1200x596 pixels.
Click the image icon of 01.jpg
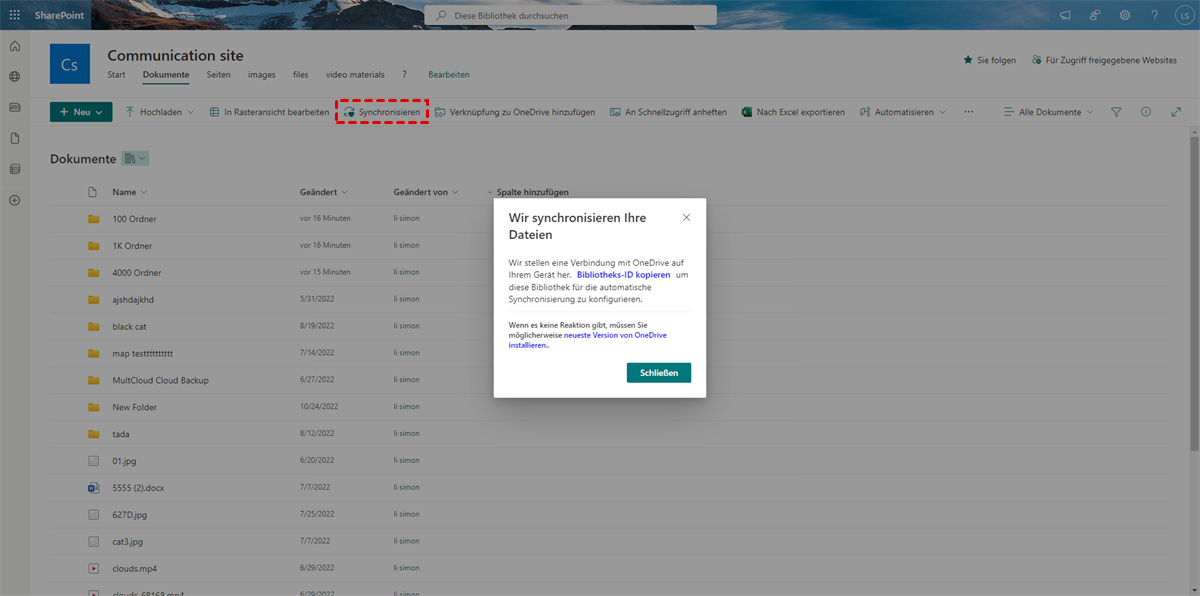point(93,461)
